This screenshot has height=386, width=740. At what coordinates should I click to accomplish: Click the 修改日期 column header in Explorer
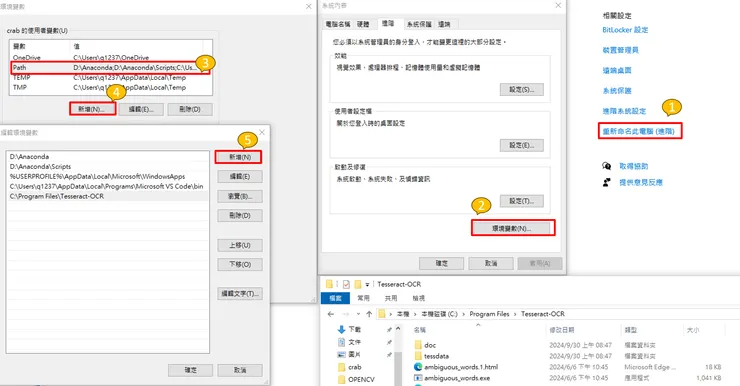point(562,330)
